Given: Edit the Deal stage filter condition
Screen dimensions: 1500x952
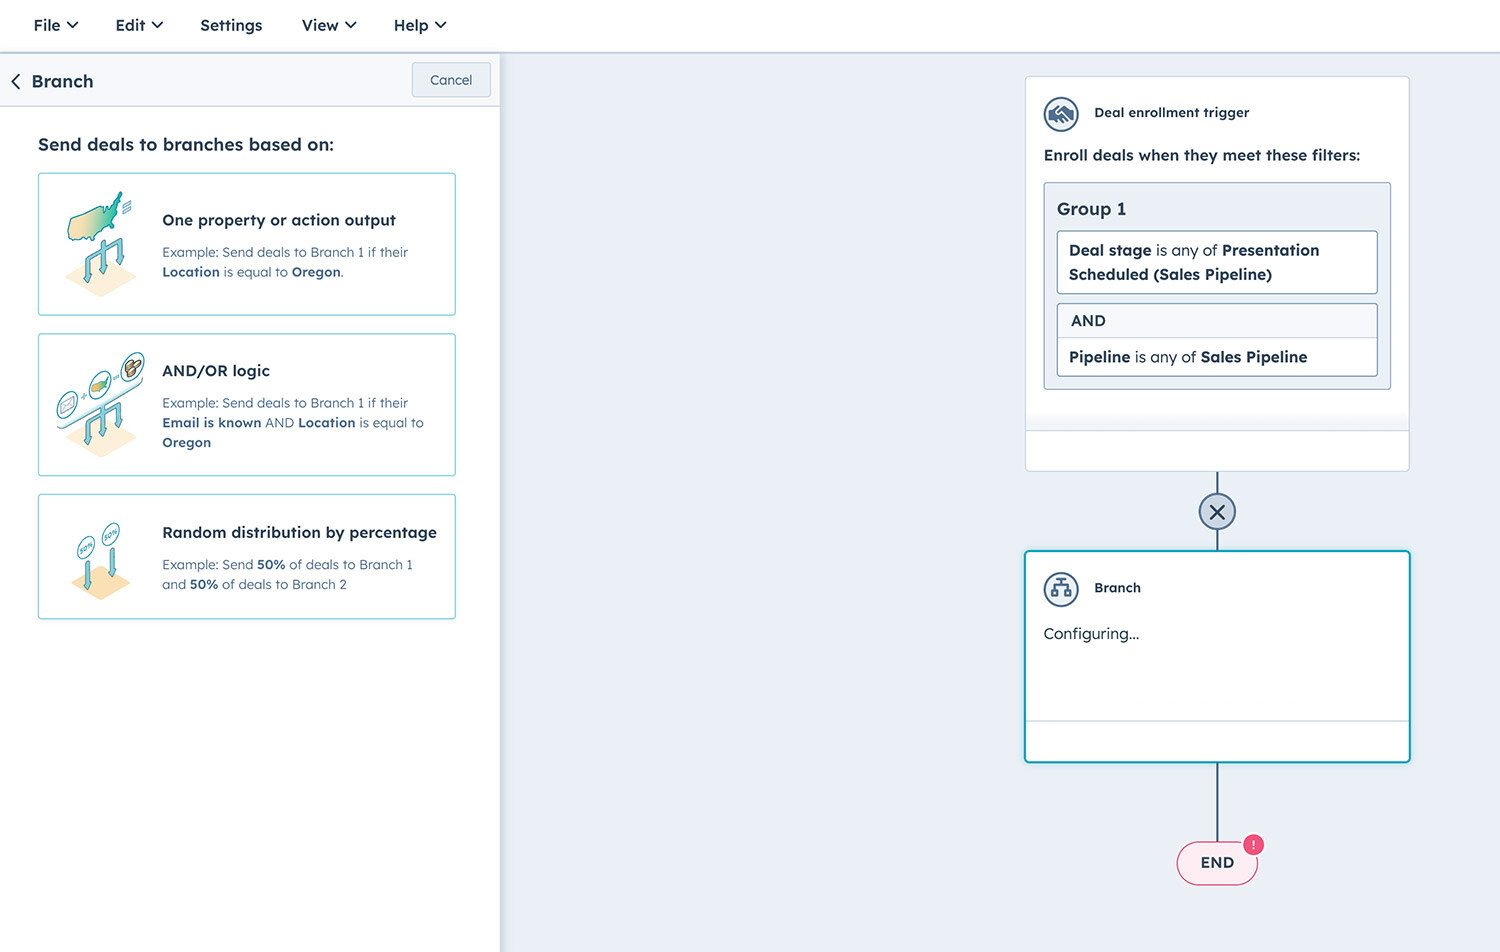Looking at the screenshot, I should (1216, 262).
